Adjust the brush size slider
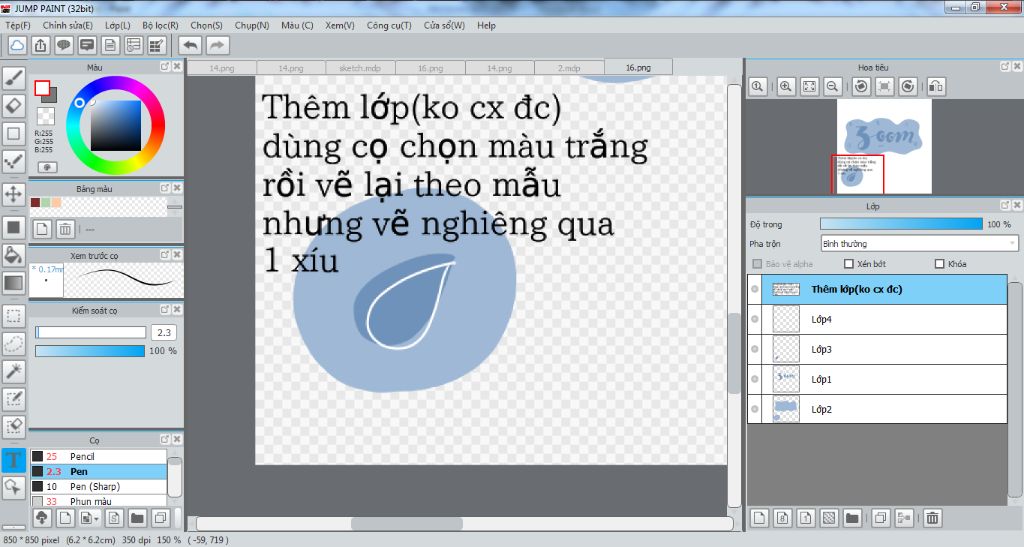Screen dimensions: 1024x547 pos(90,332)
